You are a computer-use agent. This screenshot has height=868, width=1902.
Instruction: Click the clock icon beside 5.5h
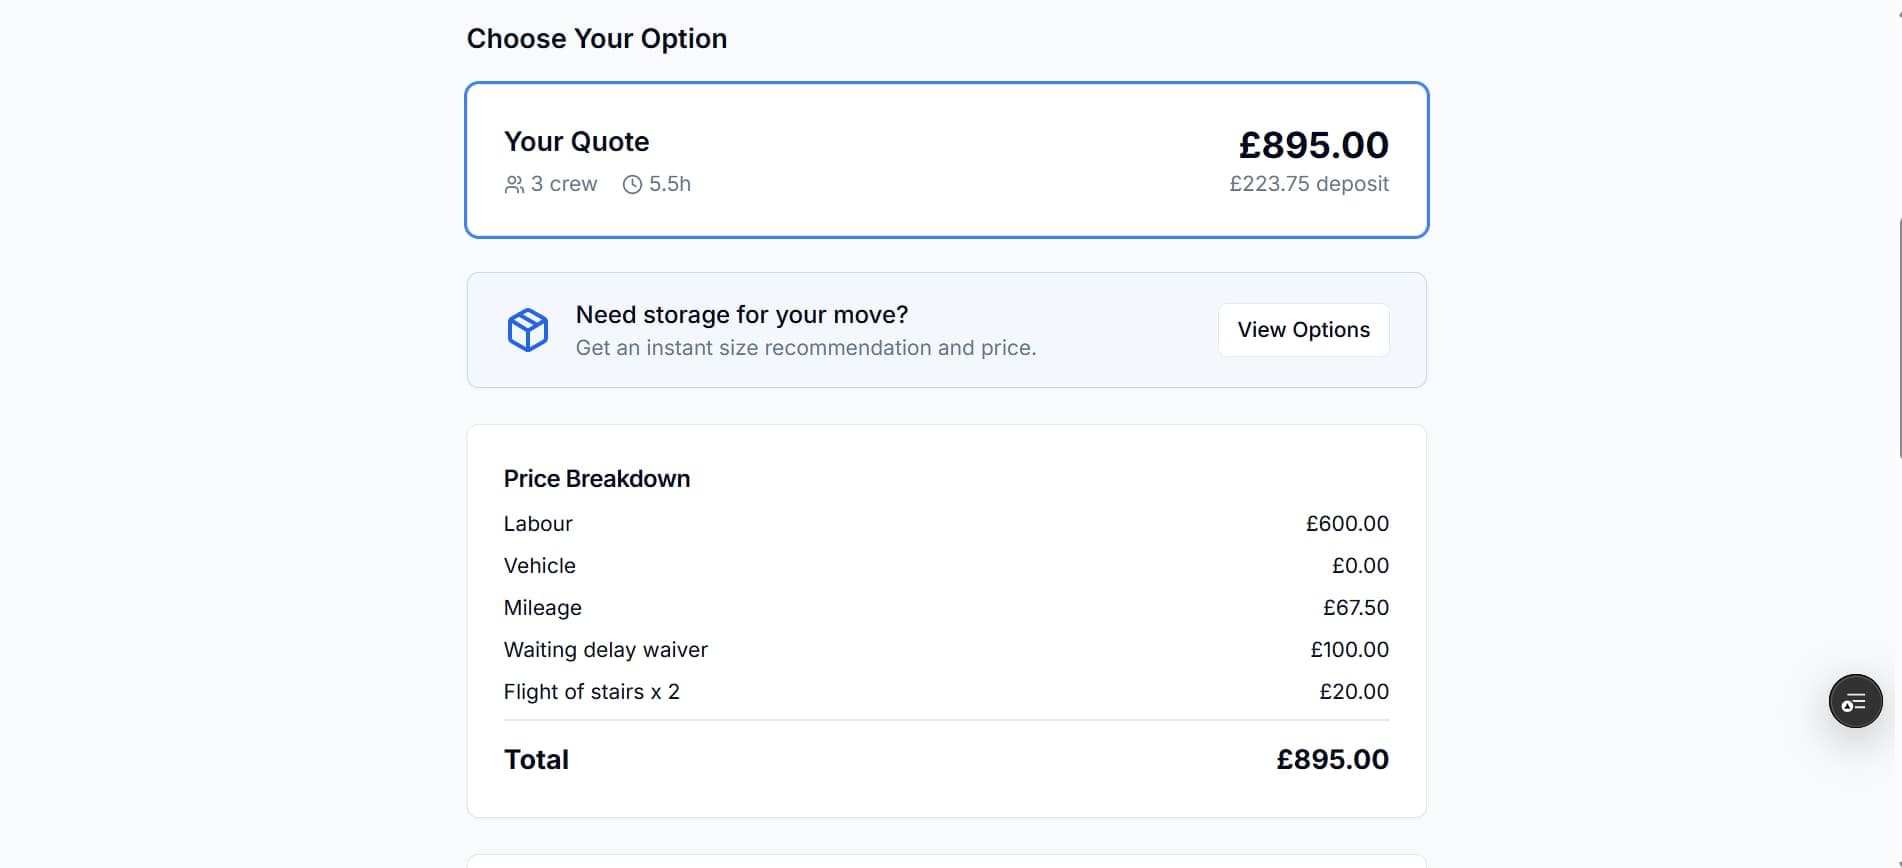click(632, 185)
